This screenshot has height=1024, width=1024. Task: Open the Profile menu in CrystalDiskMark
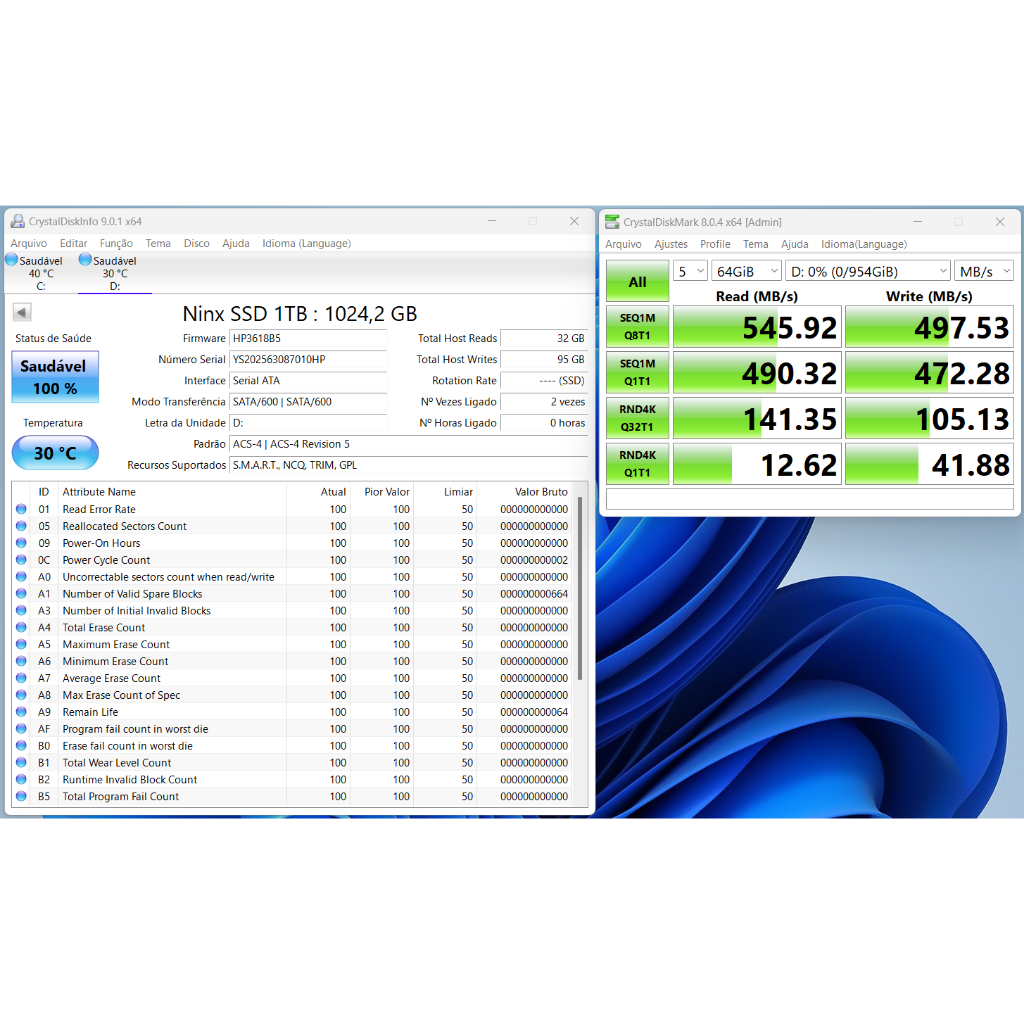pyautogui.click(x=715, y=244)
